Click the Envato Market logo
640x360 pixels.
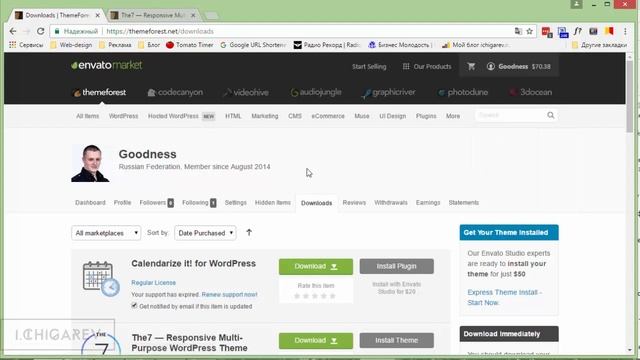[107, 65]
